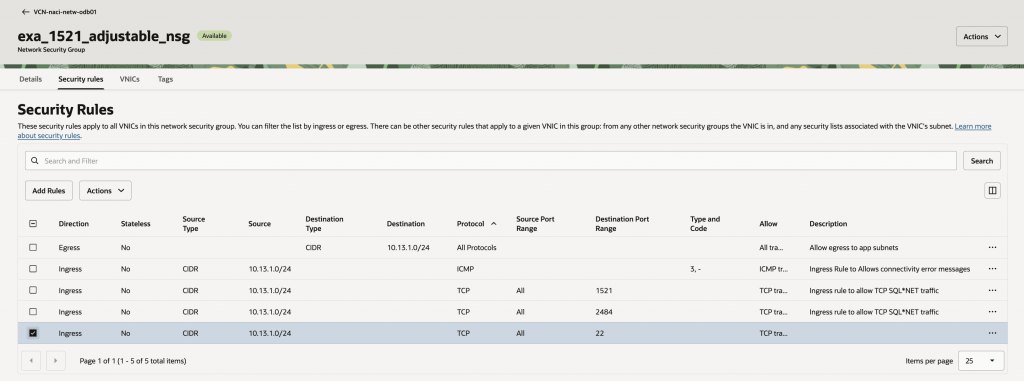Viewport: 1024px width, 381px height.
Task: Go back to VCN-naci-netw-odb01 via arrow
Action: tap(25, 12)
